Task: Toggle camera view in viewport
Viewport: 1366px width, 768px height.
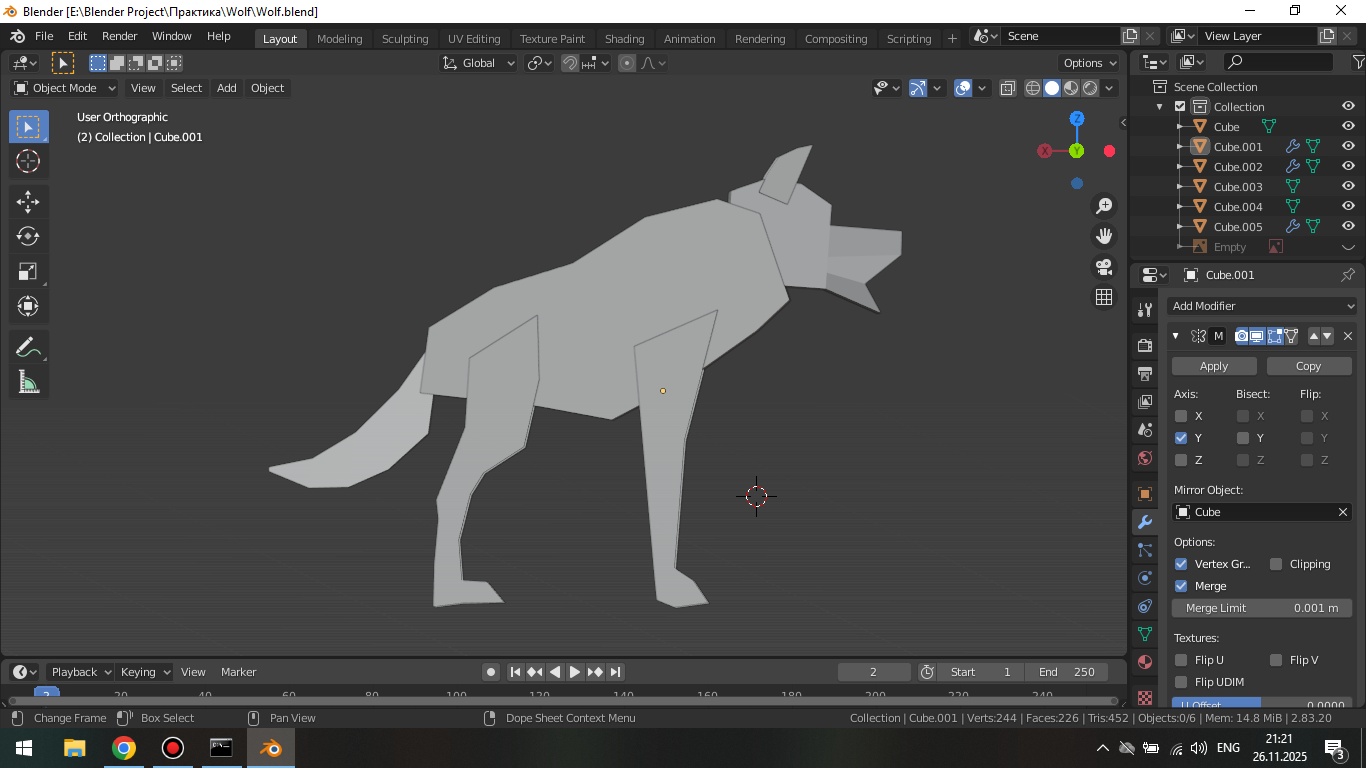Action: point(1104,267)
